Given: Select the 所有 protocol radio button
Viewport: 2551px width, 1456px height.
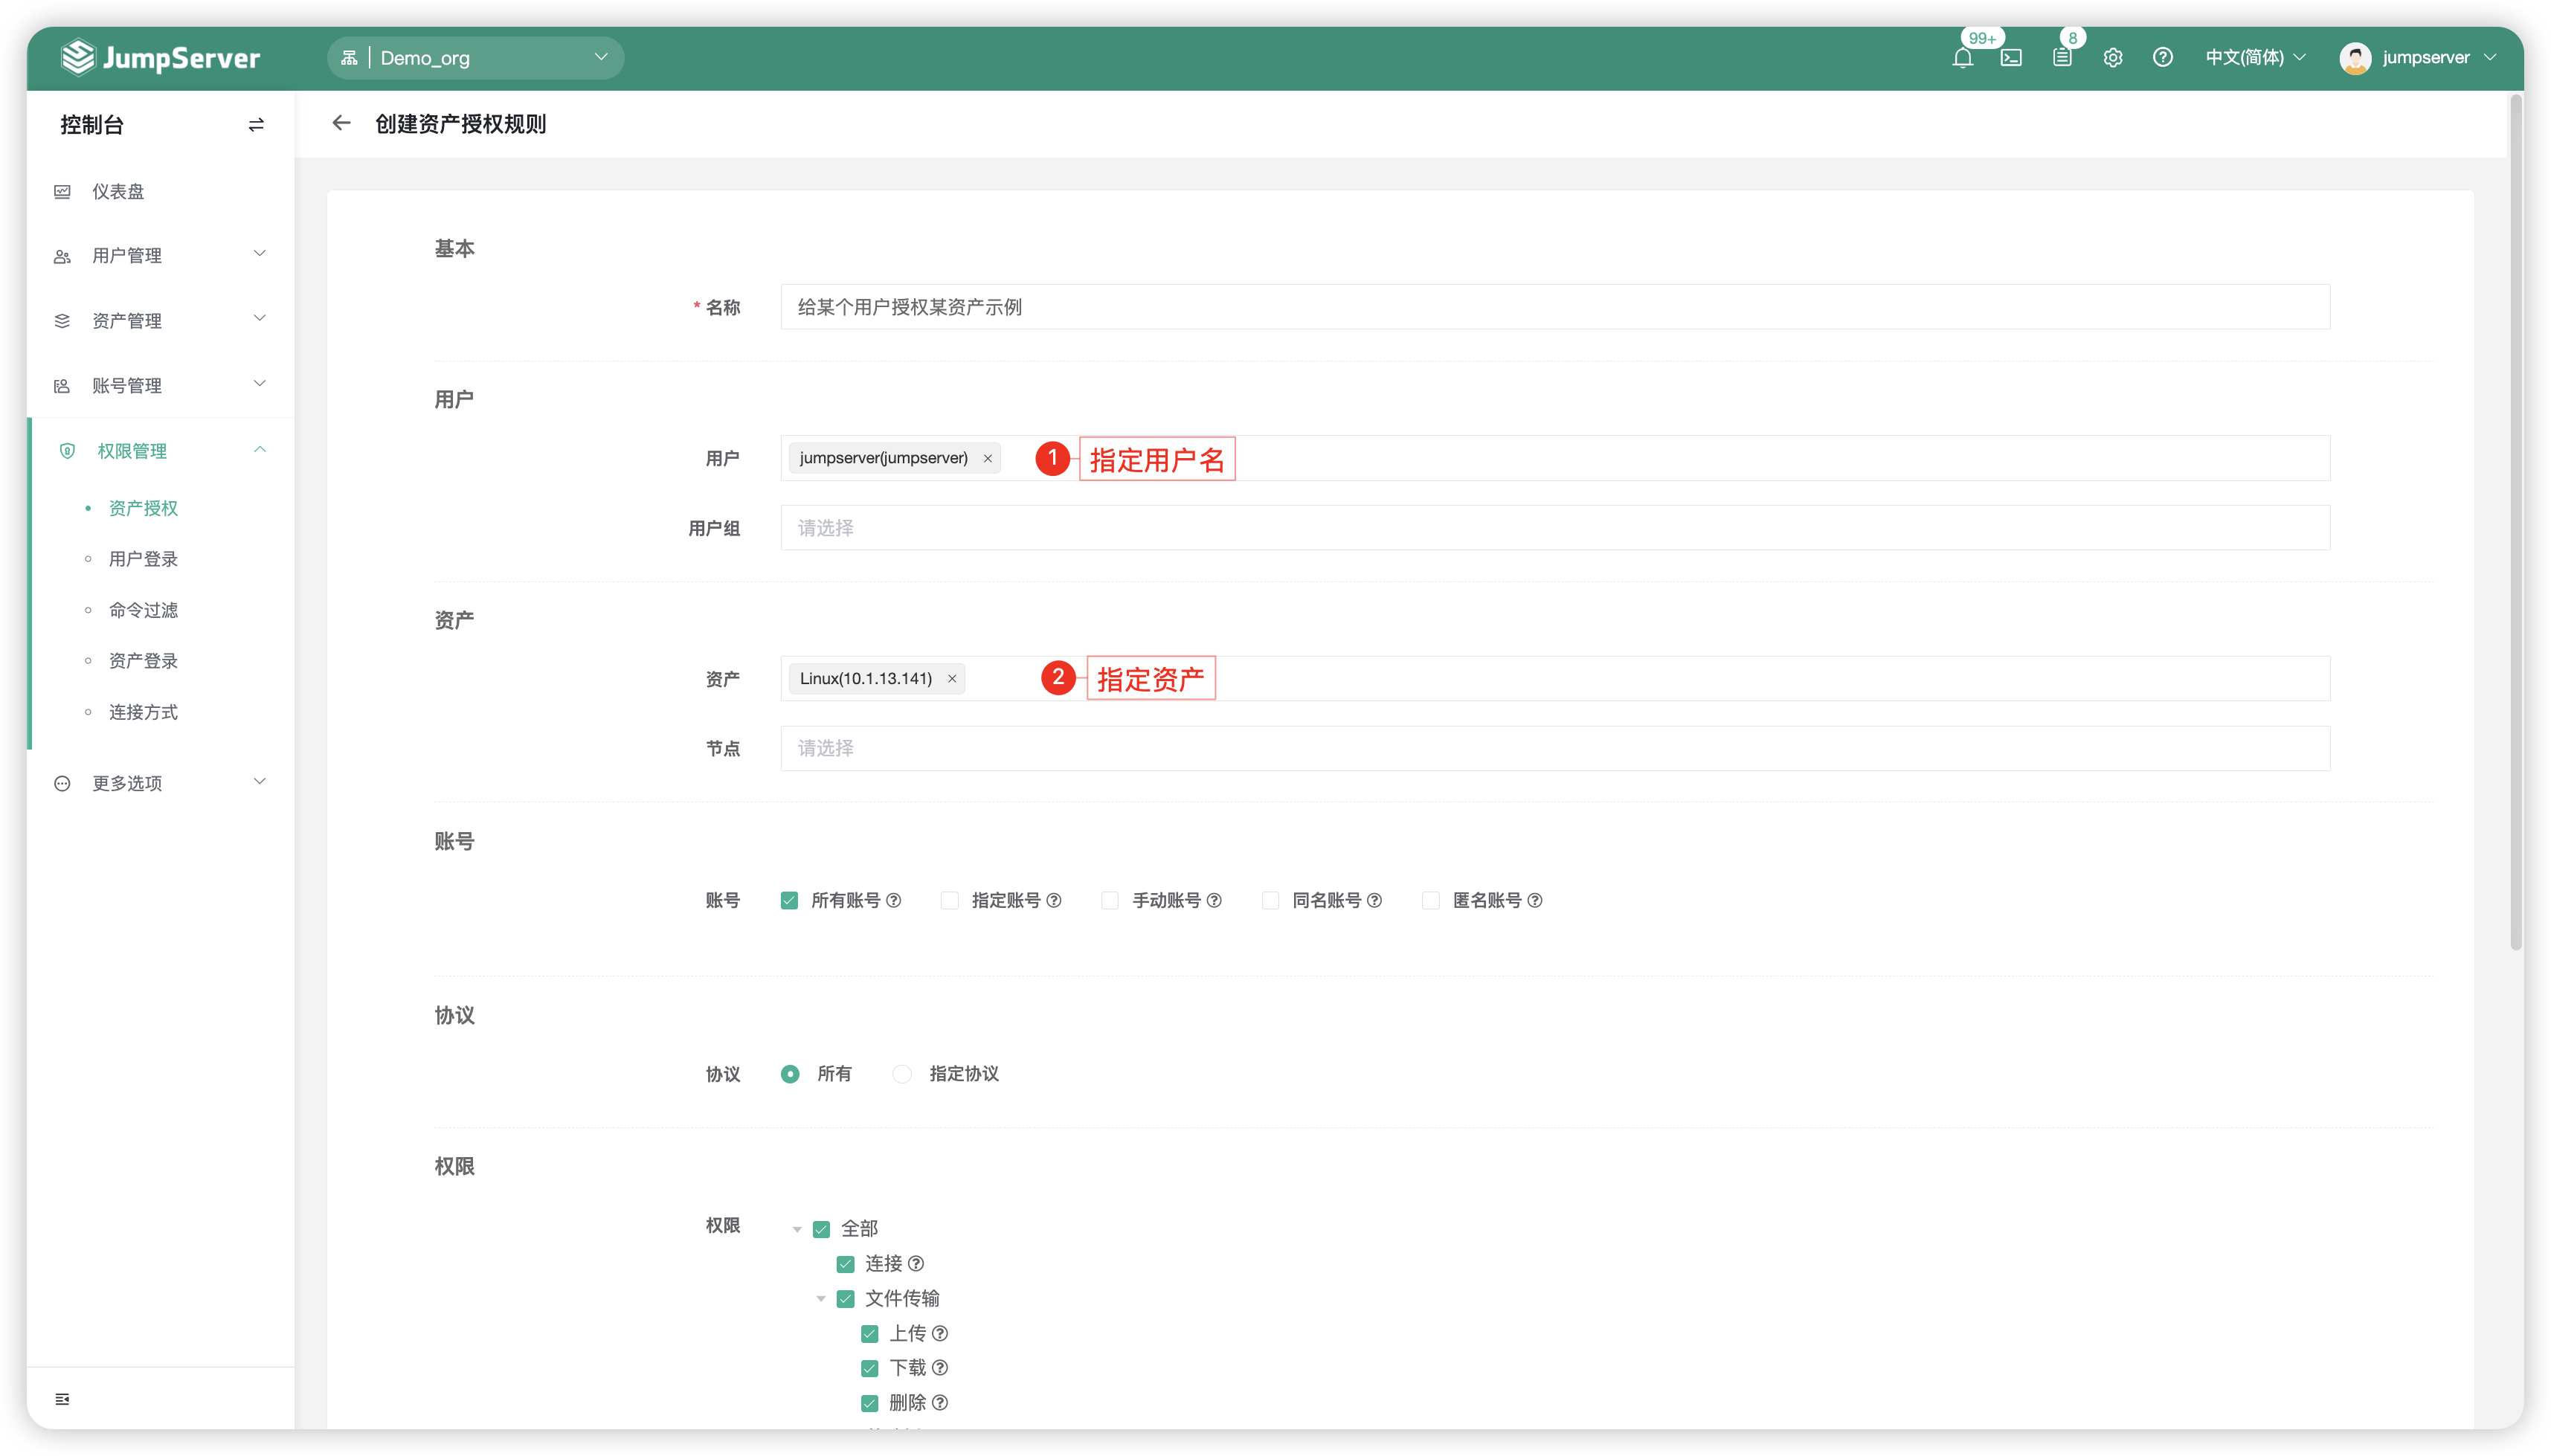Looking at the screenshot, I should tap(790, 1073).
